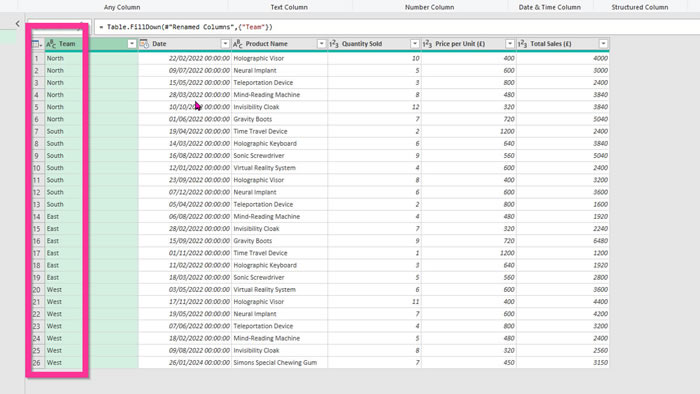The width and height of the screenshot is (700, 394).
Task: Click the Gravity Boots cell in row 6
Action: pyautogui.click(x=279, y=119)
